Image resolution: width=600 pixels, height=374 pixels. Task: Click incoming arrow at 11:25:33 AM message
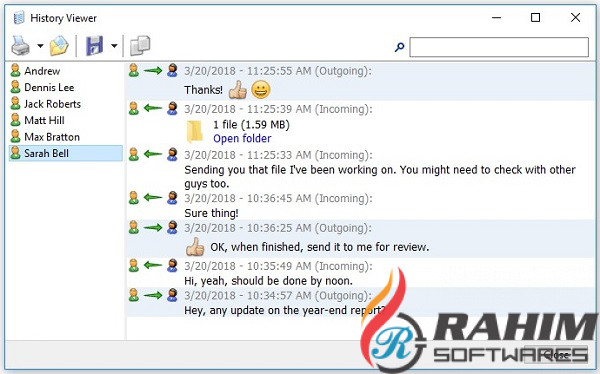point(153,154)
